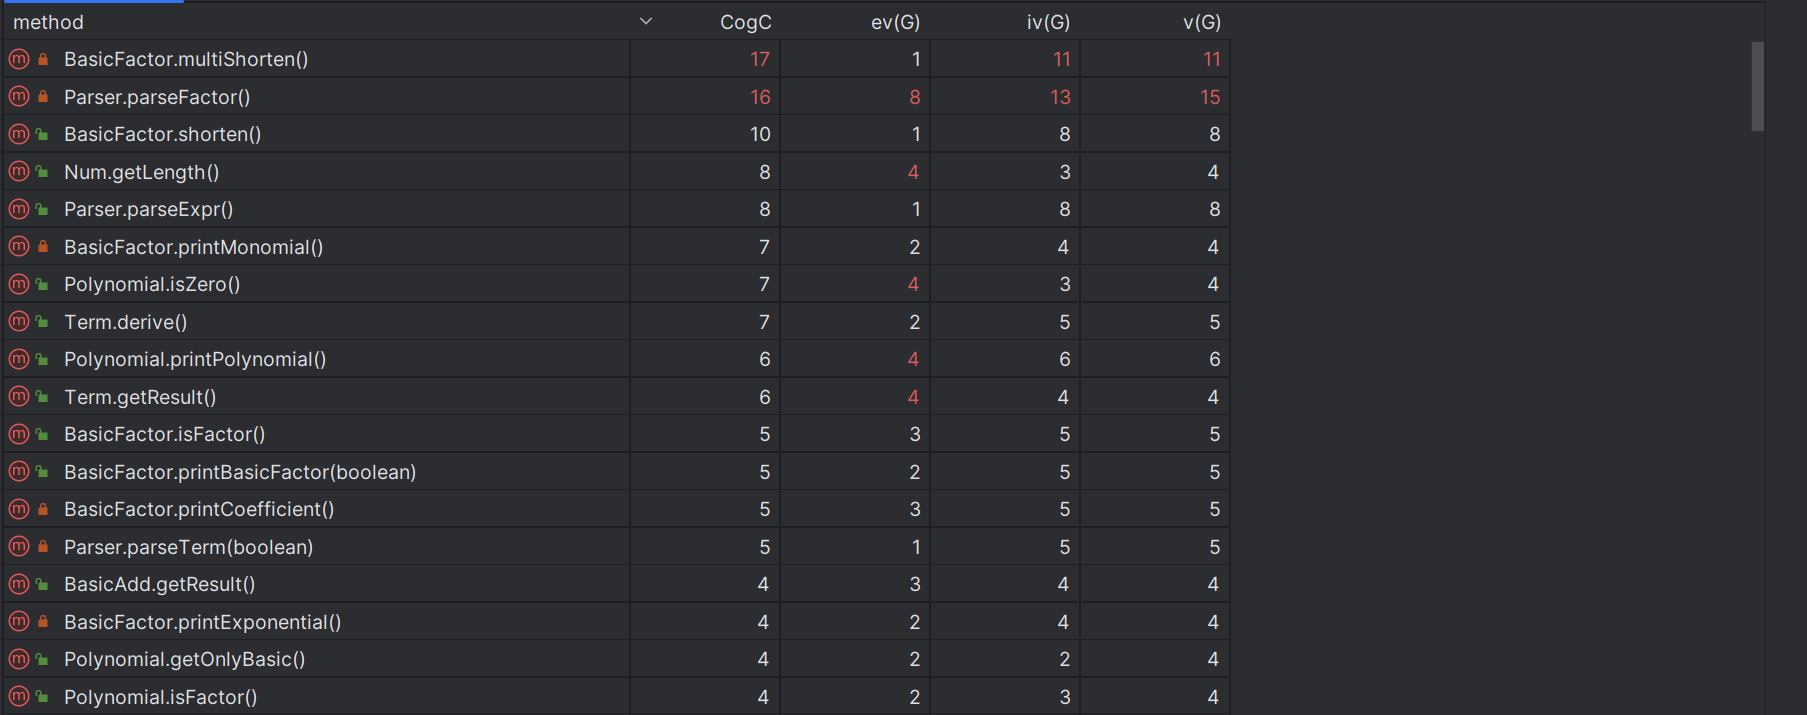Click the iv(G) column header
The image size is (1807, 715).
(1047, 22)
